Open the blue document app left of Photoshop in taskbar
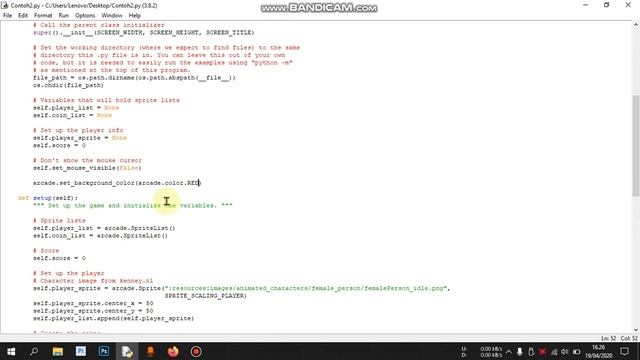Viewport: 640px width, 360px height. click(x=81, y=351)
